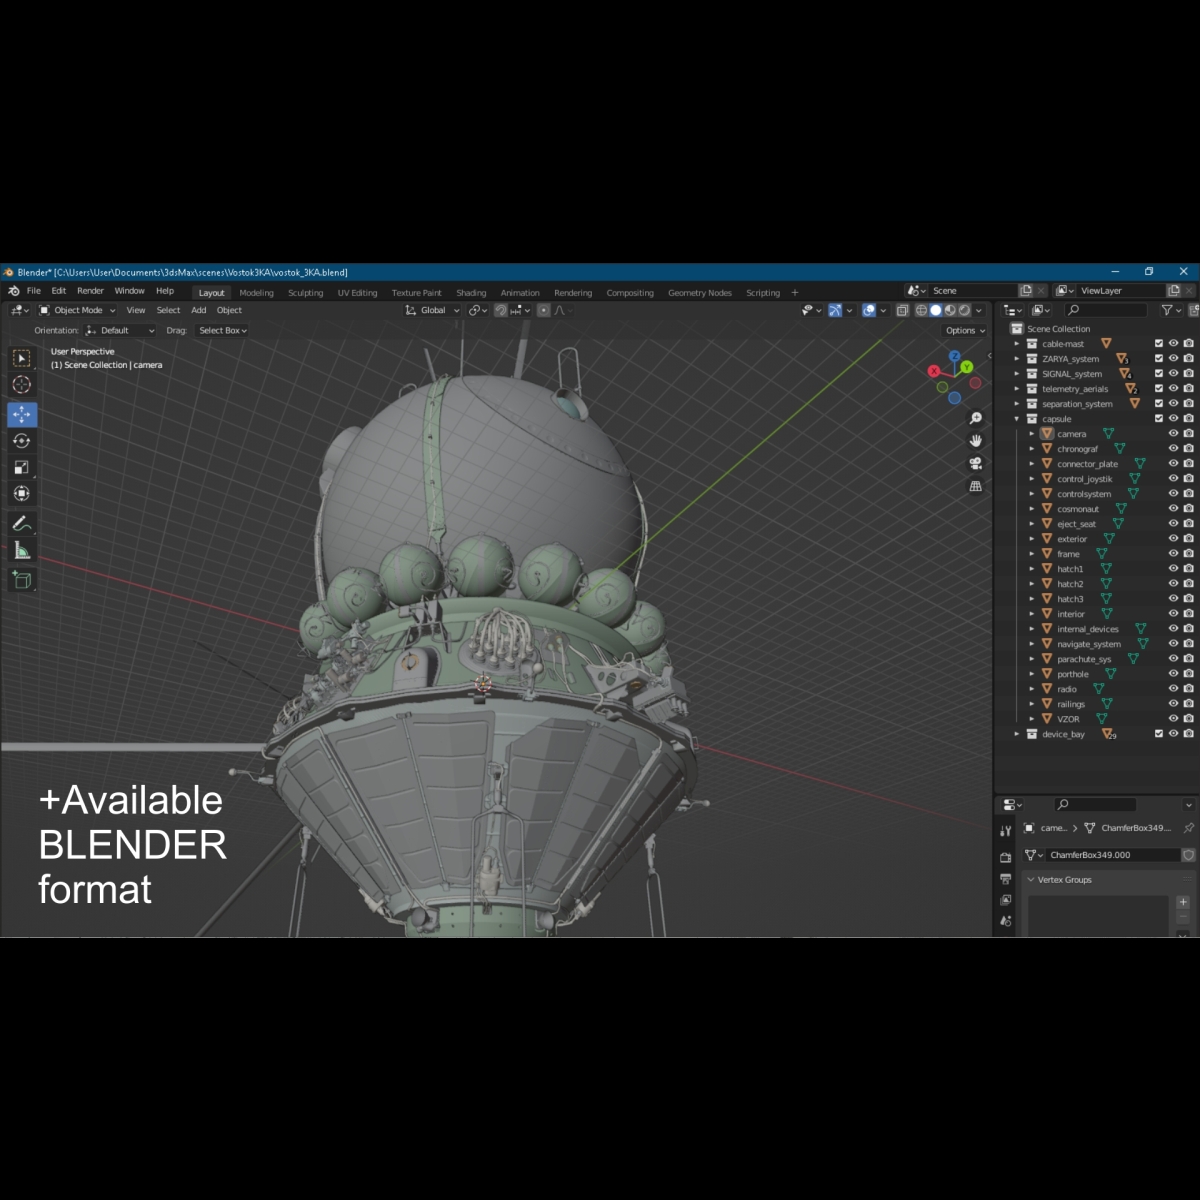Viewport: 1200px width, 1200px height.
Task: Open the Drag Select Box dropdown
Action: (x=222, y=331)
